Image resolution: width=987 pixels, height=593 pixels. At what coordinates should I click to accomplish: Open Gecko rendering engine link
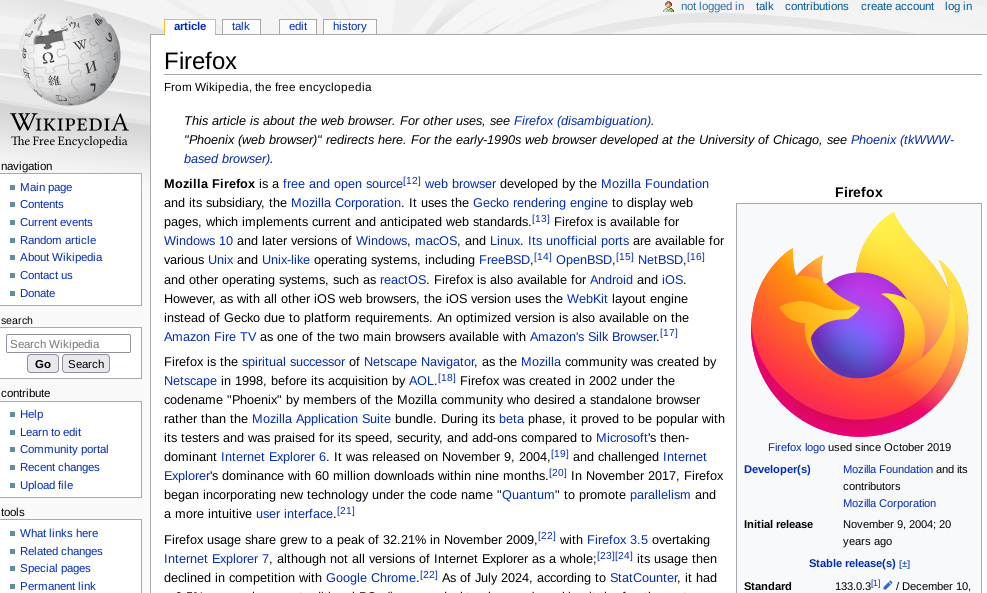point(540,203)
